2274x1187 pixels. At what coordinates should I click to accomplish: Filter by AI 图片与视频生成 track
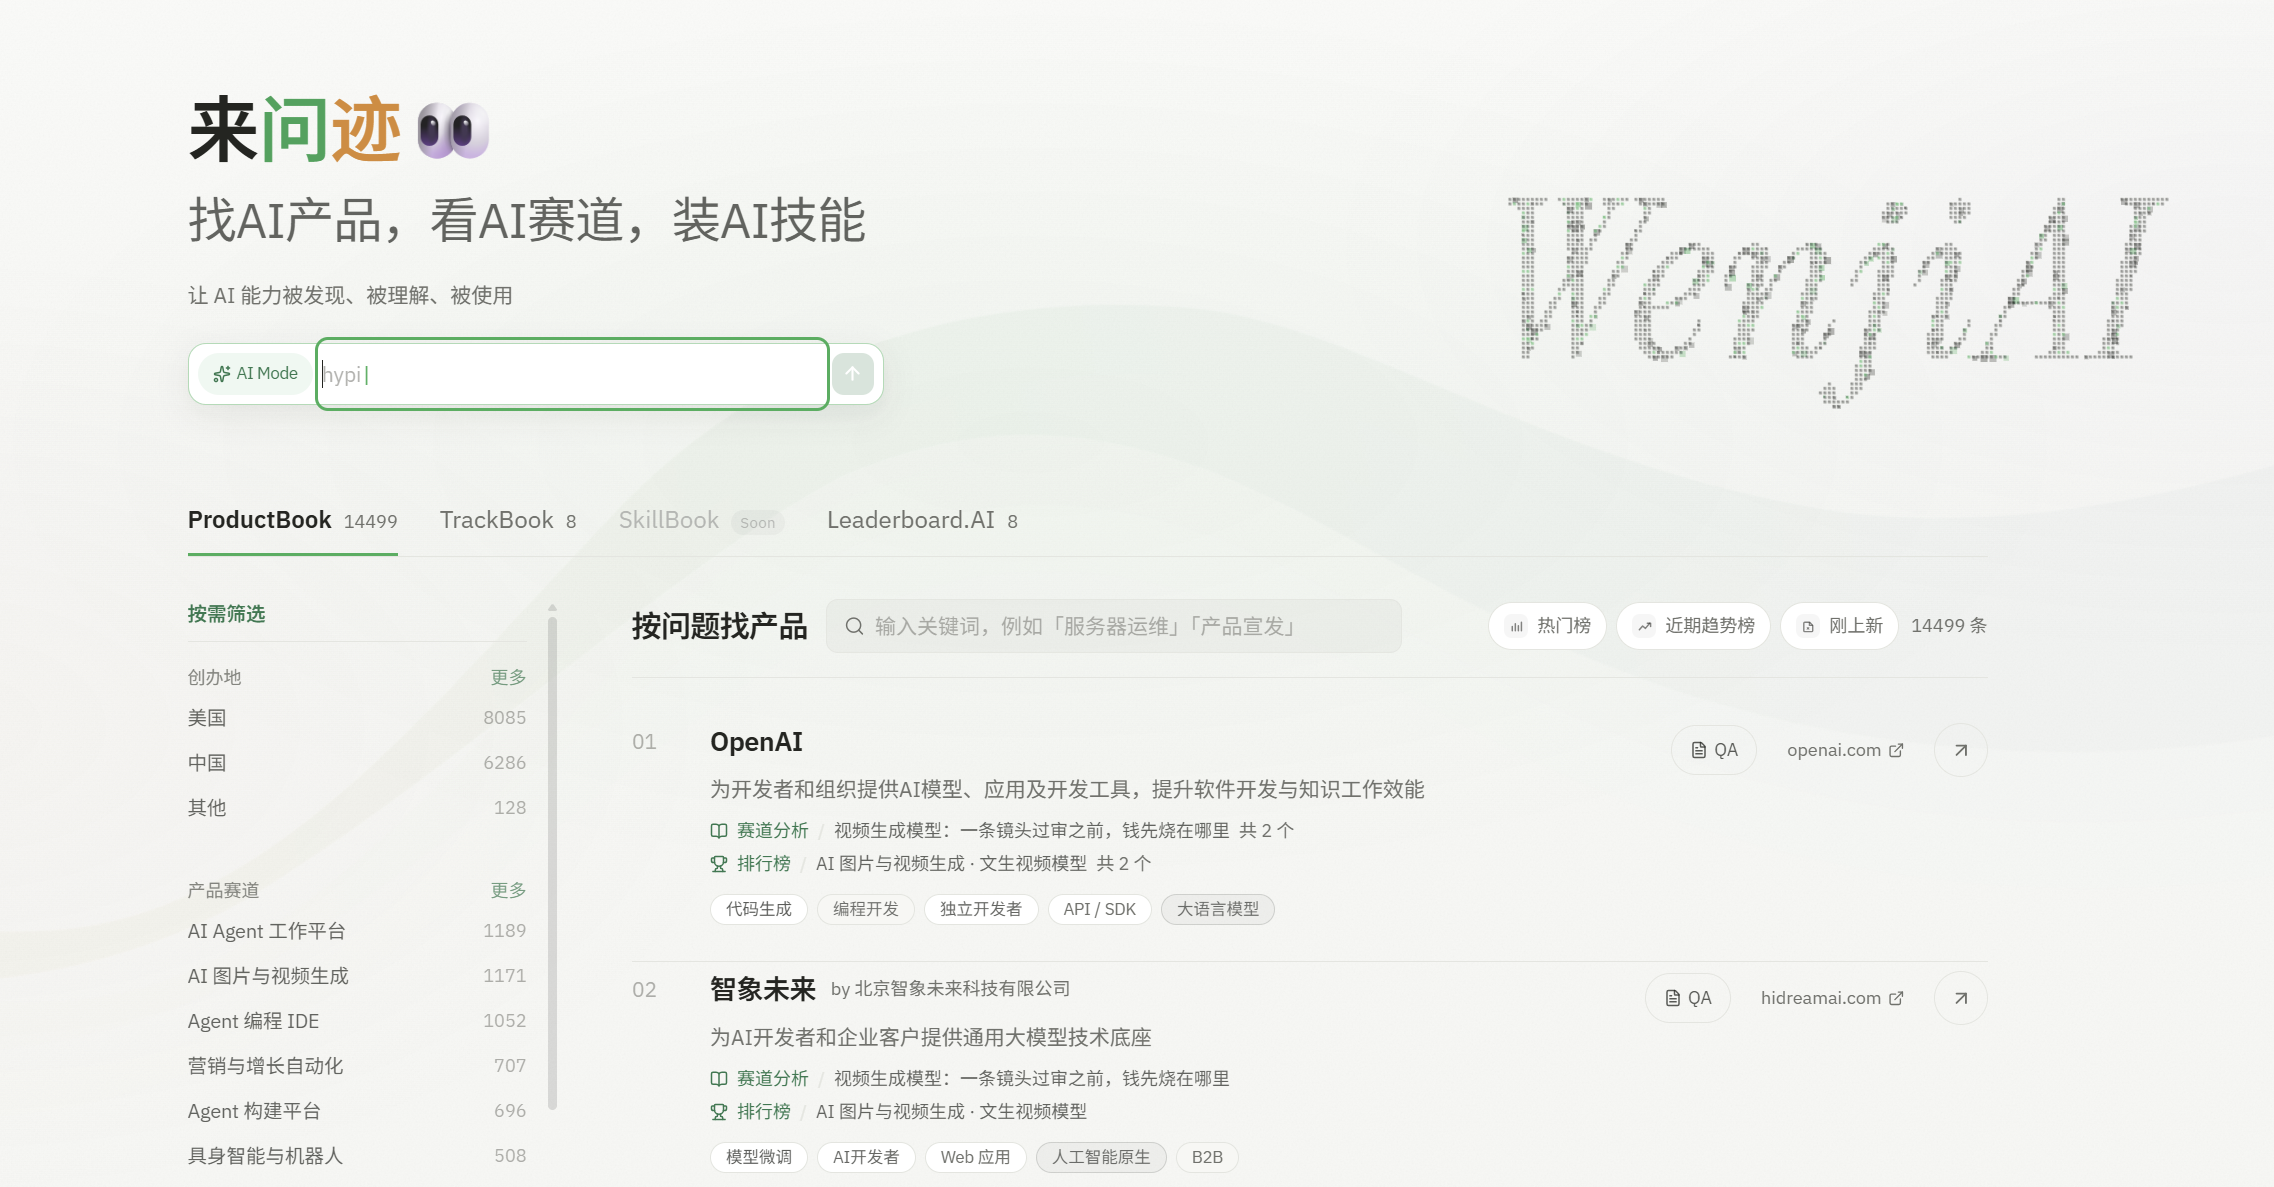[357, 976]
